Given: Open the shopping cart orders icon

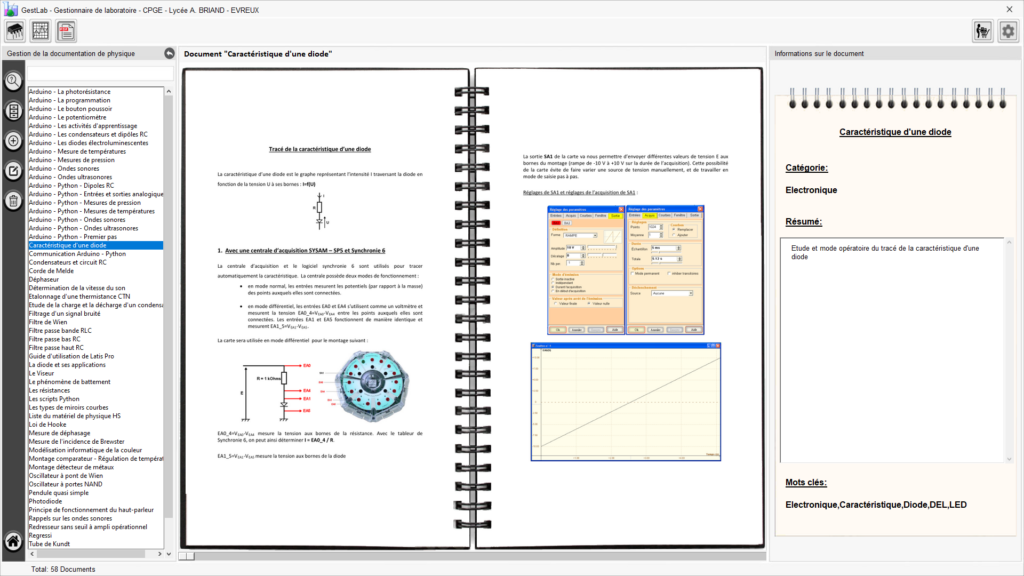Looking at the screenshot, I should click(x=982, y=31).
